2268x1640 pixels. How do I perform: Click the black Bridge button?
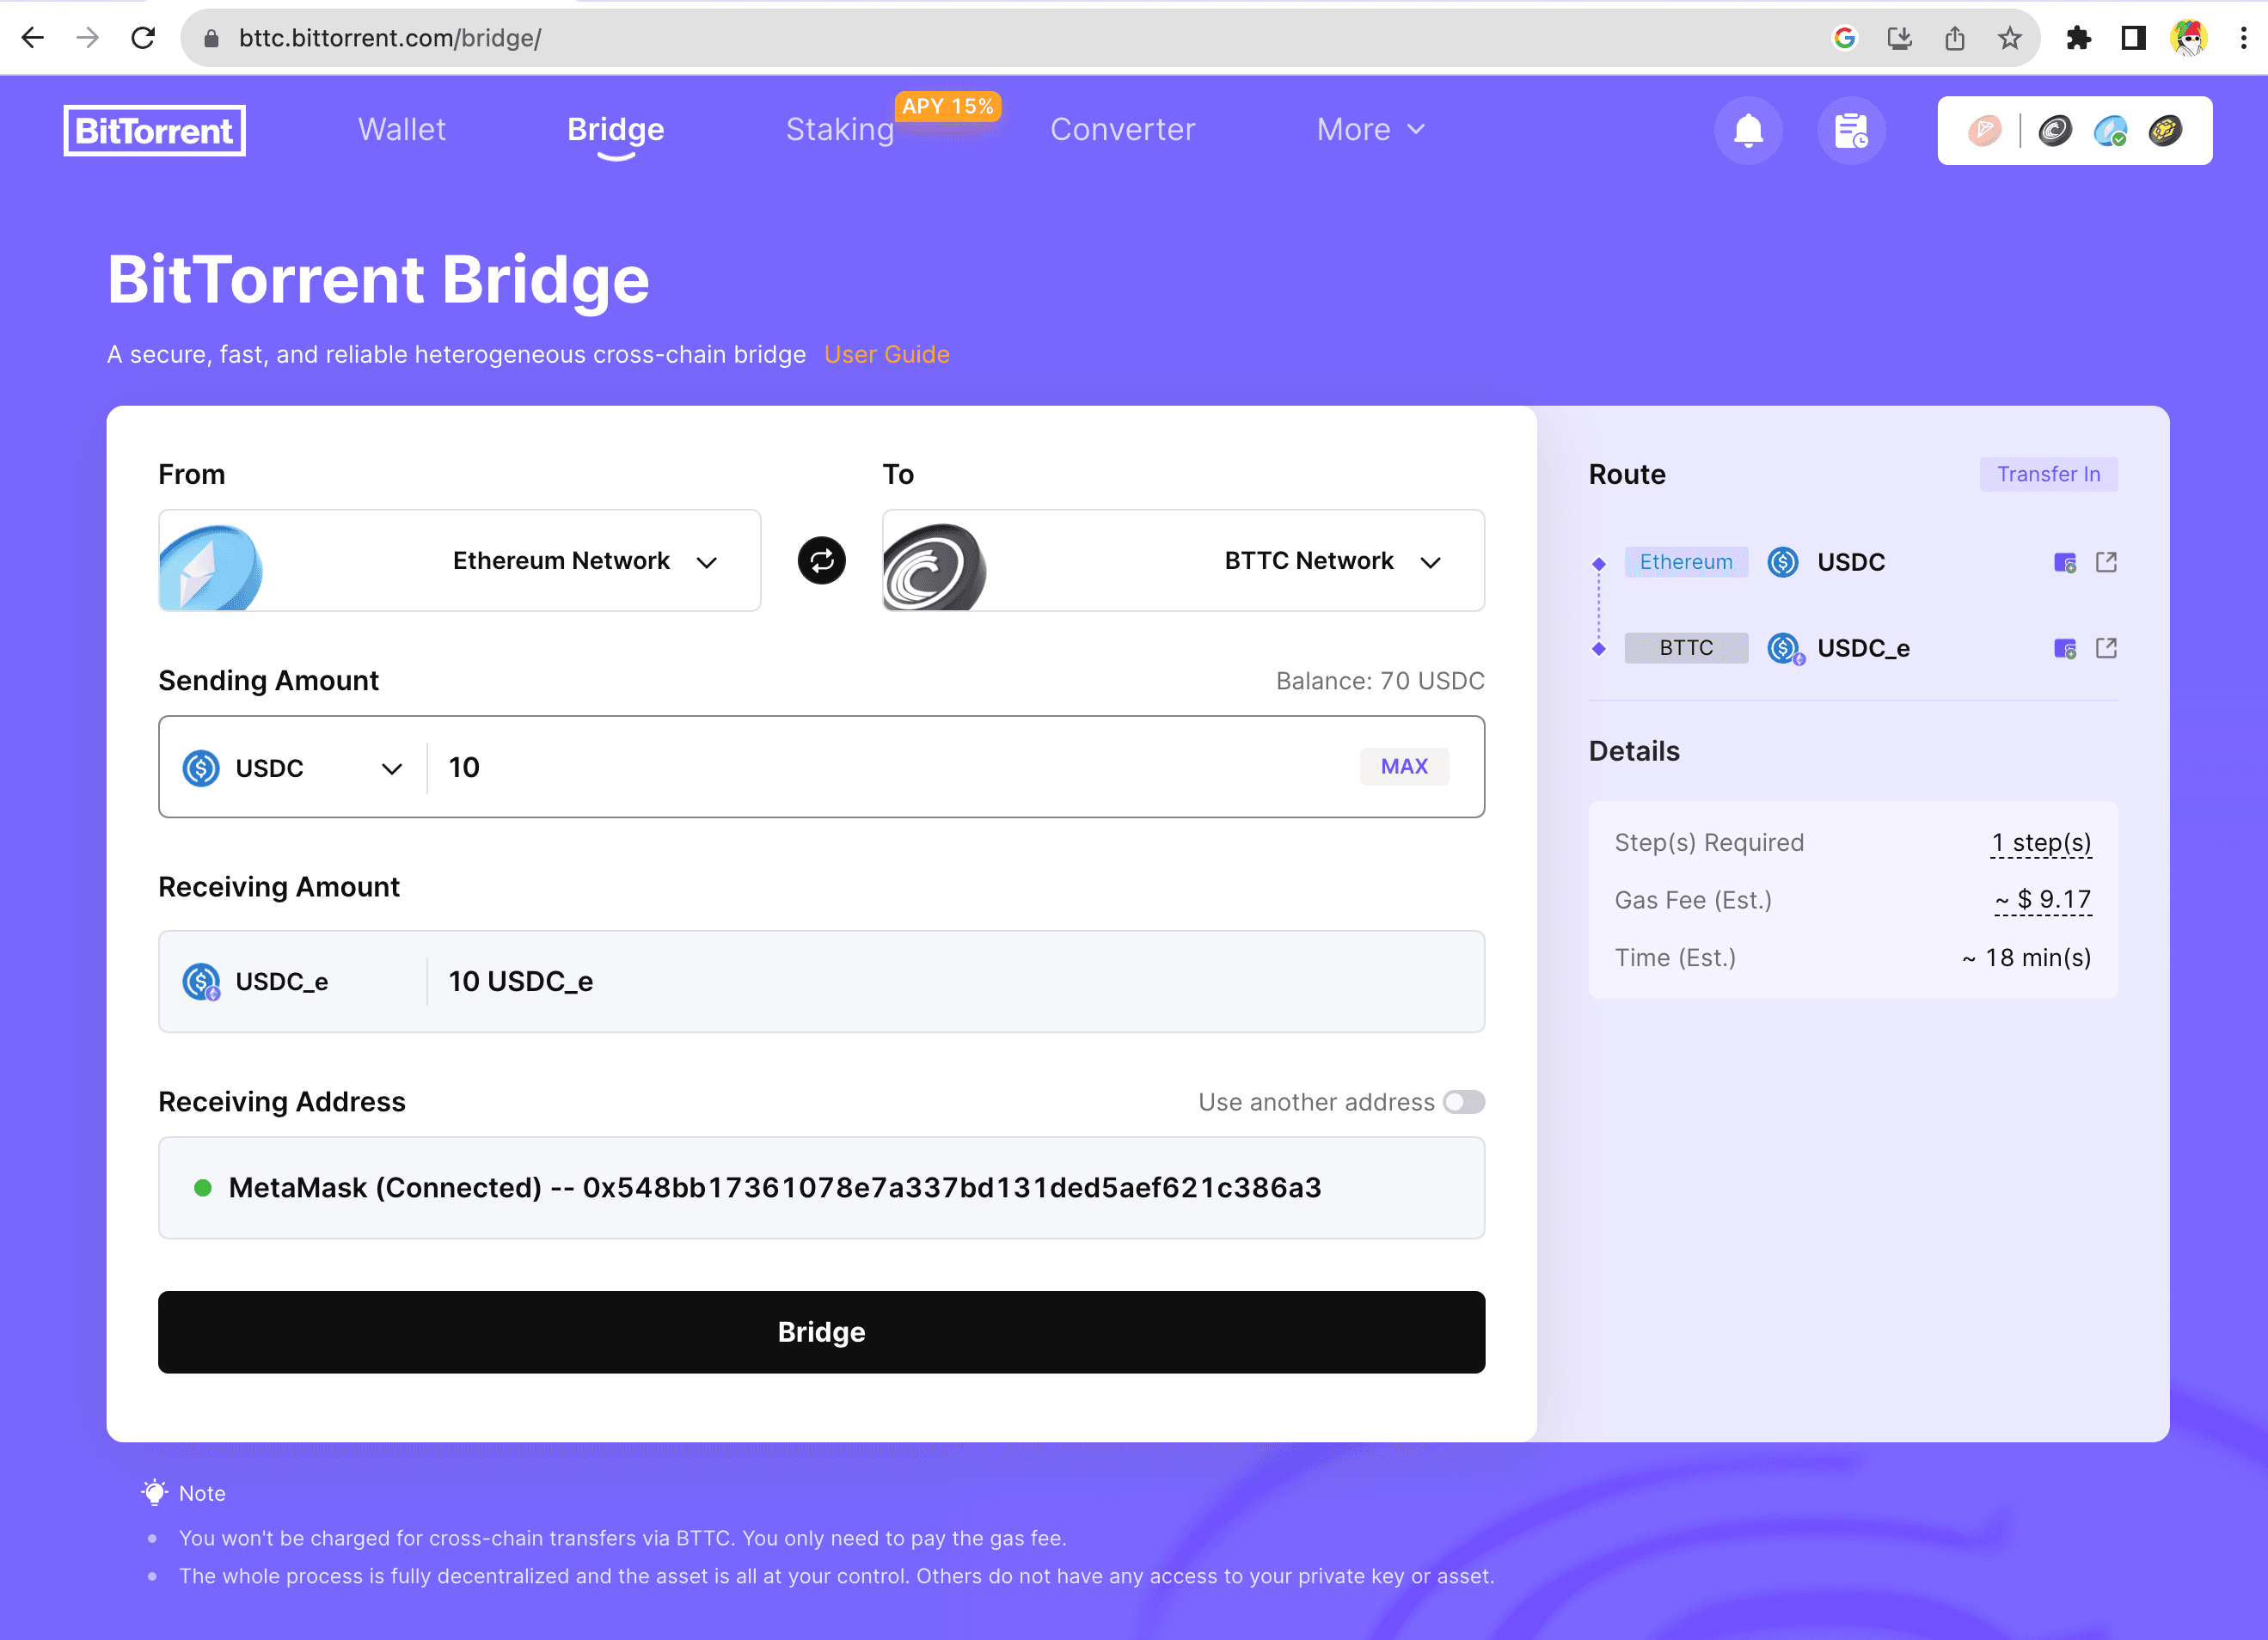click(822, 1332)
